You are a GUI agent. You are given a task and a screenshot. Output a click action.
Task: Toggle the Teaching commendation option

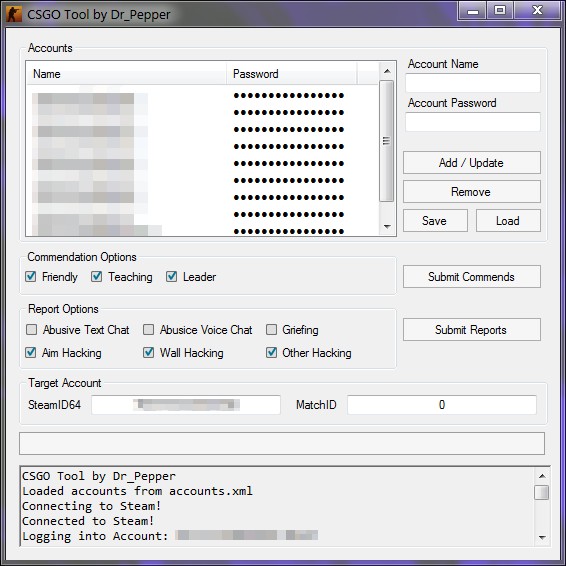click(x=96, y=277)
